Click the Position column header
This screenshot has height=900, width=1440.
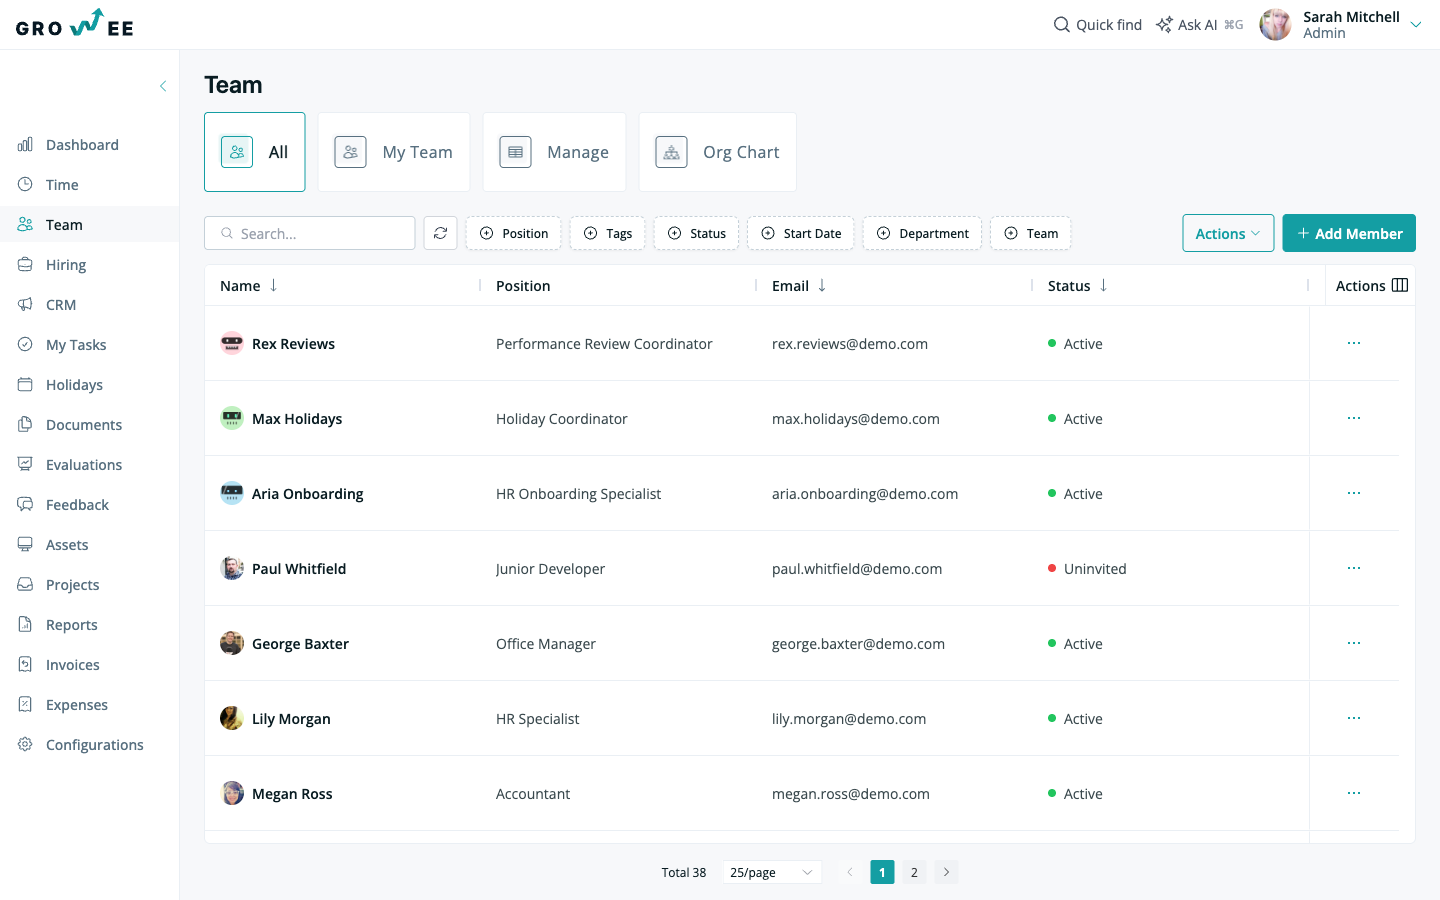[523, 286]
